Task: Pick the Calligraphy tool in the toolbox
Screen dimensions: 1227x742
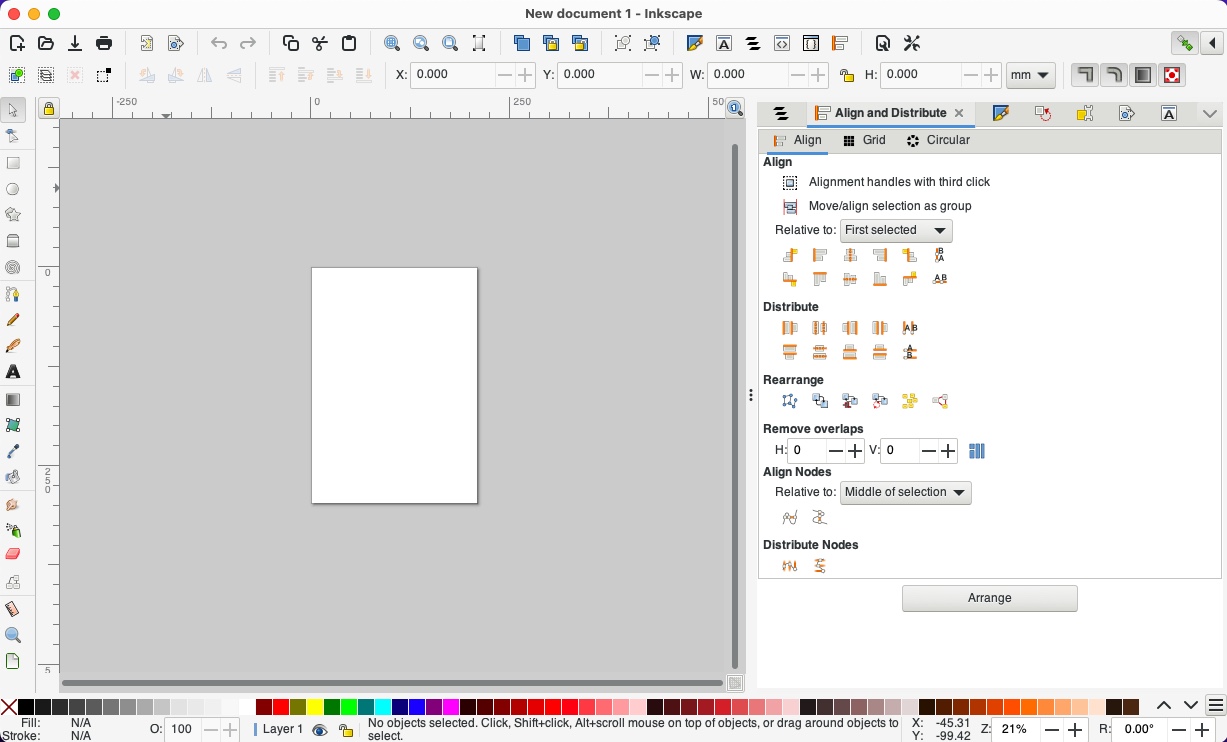Action: coord(14,346)
